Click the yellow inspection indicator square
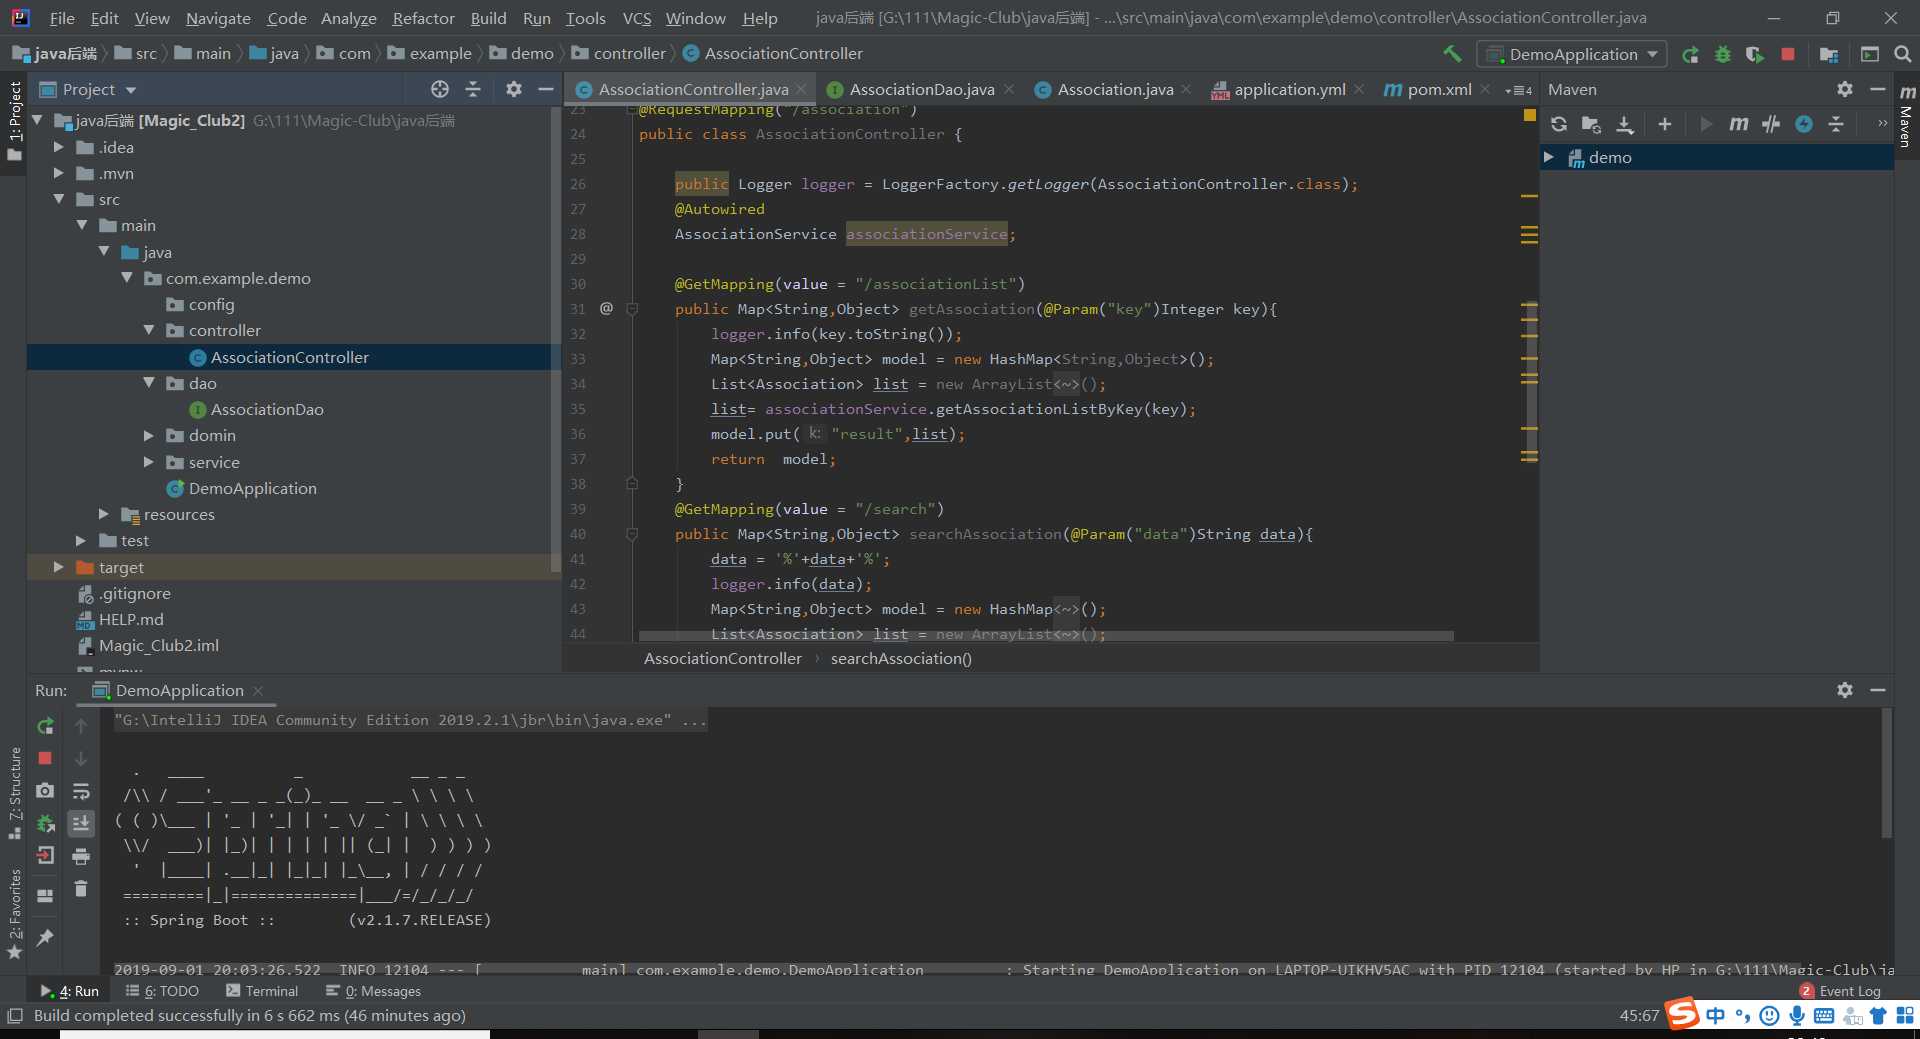Screen dimensions: 1920x1039 (x=1529, y=115)
